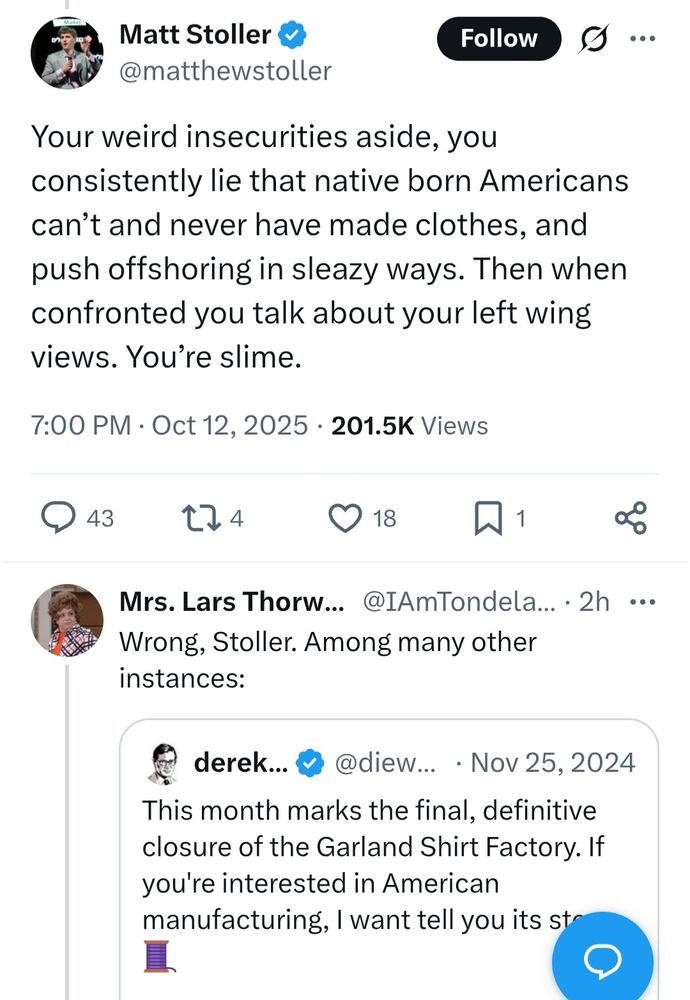This screenshot has width=690, height=1000.
Task: View the 201.5K Views count
Action: tap(409, 426)
